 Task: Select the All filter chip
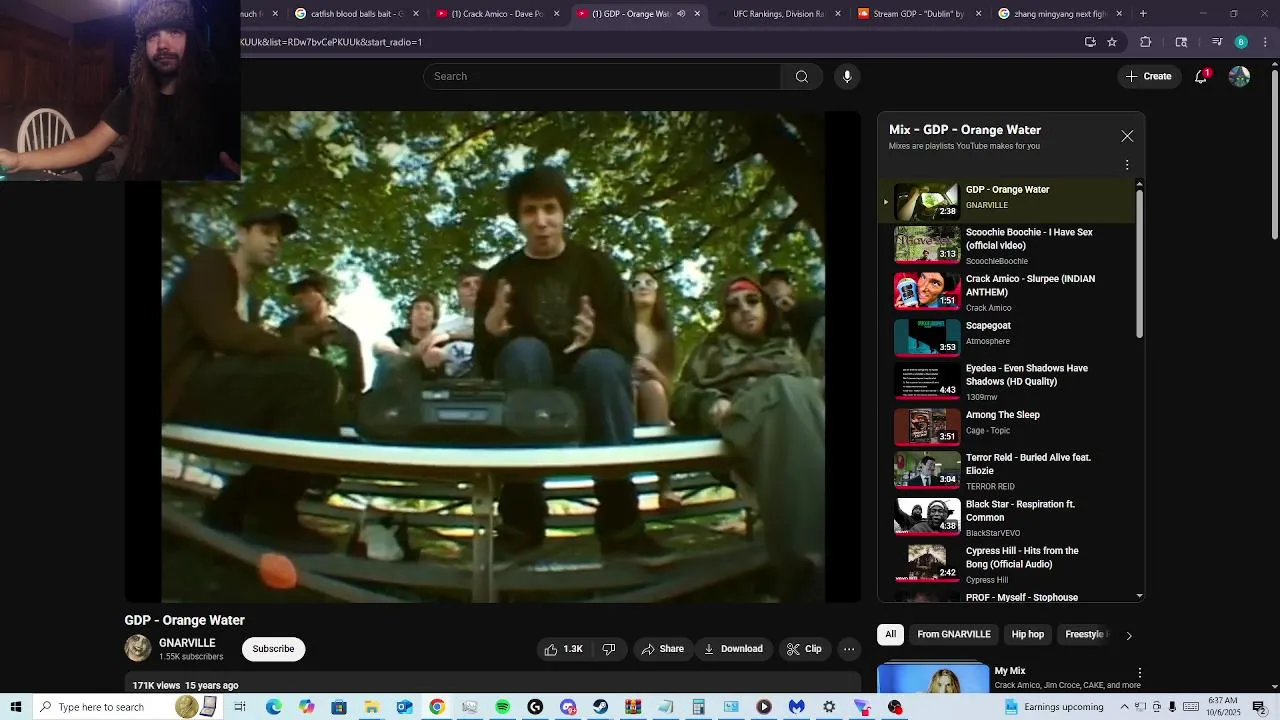890,634
